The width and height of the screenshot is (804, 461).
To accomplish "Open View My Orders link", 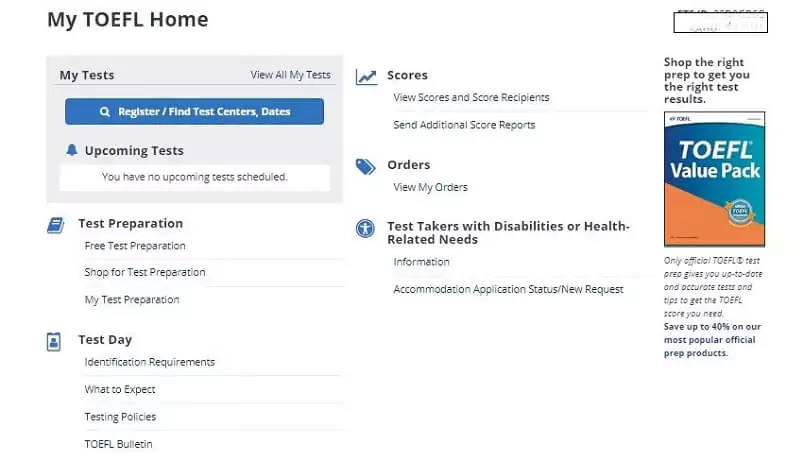I will (430, 187).
